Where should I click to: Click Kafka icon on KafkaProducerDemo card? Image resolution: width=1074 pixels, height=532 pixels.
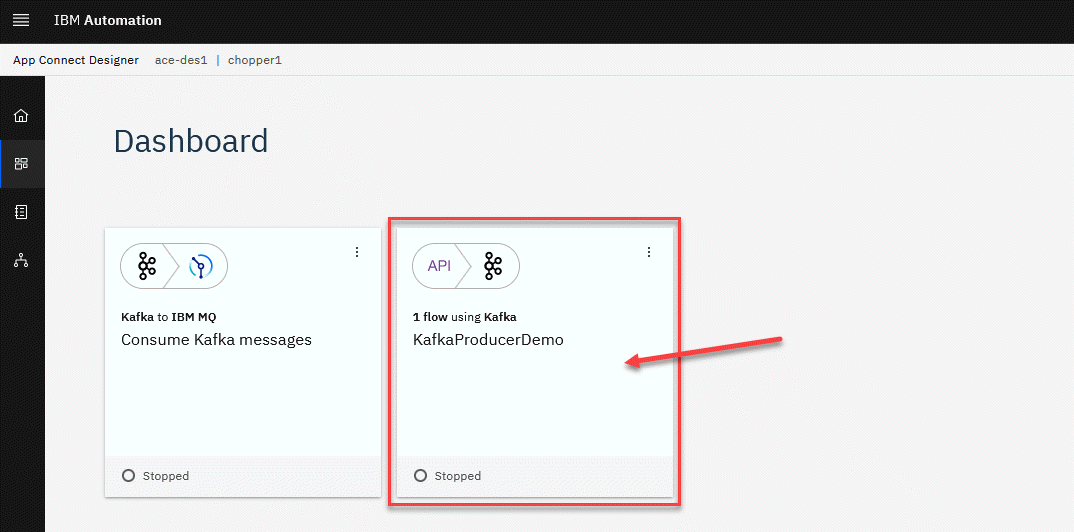click(493, 265)
